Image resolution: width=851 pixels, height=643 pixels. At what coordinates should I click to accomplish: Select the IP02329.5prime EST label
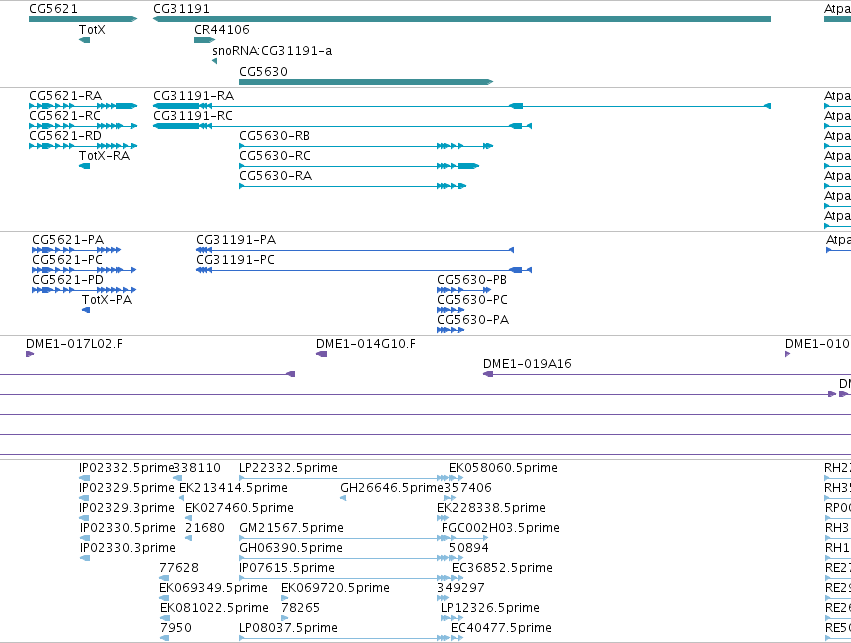tap(127, 488)
